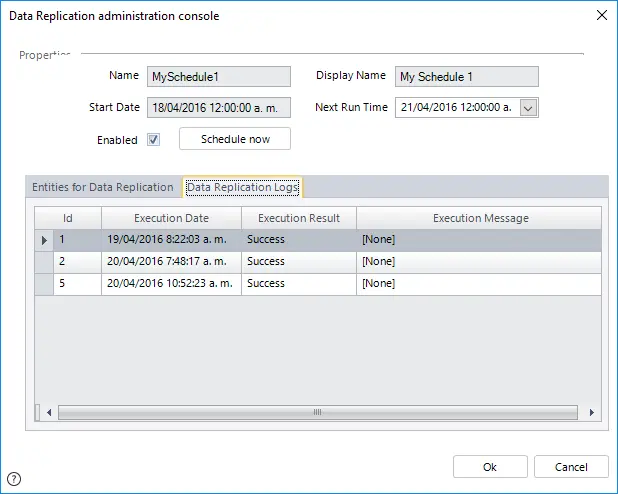
Task: Click the Next Run Time date value
Action: (x=457, y=108)
